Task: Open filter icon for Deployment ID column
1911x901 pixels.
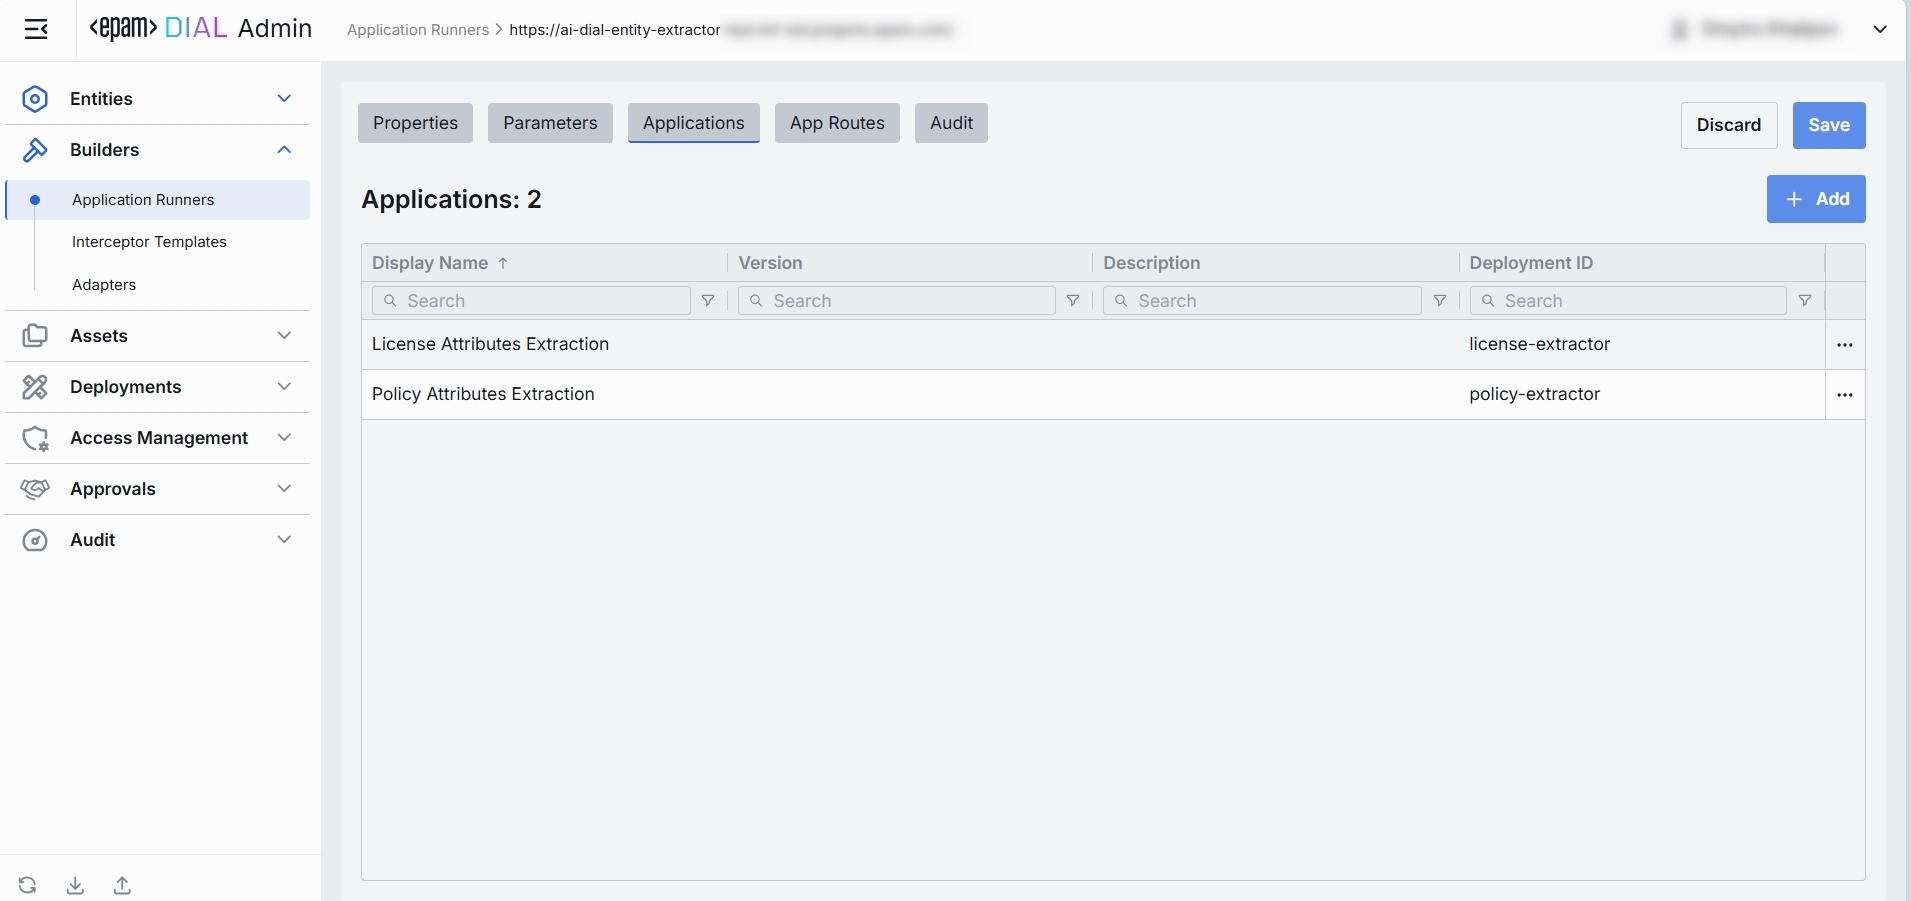Action: point(1805,301)
